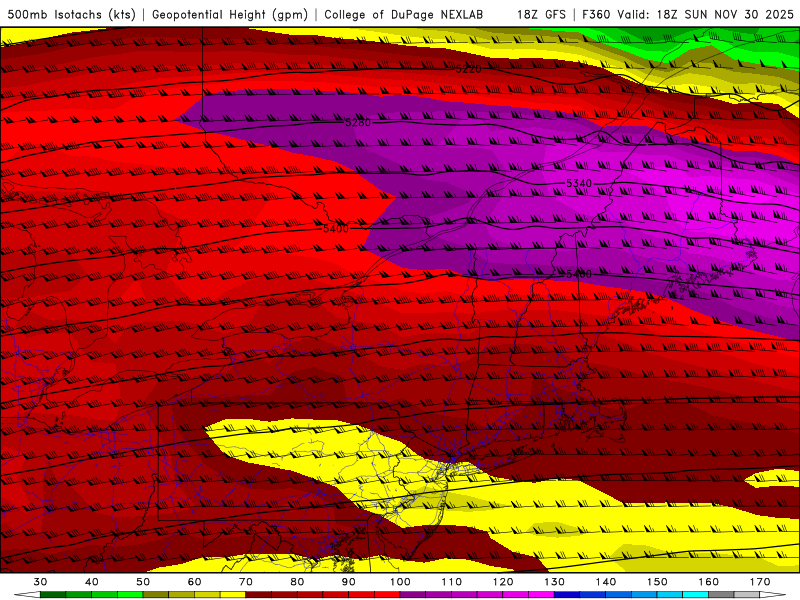Viewport: 800px width, 600px height.
Task: Click the cyan swatch before 160
Action: click(696, 595)
